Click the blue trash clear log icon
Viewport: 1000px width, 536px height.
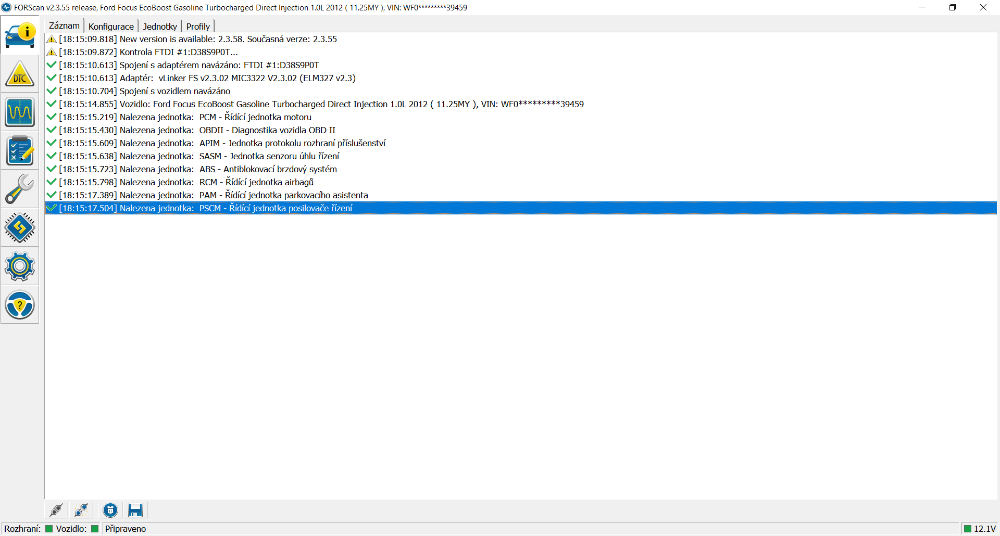[110, 510]
